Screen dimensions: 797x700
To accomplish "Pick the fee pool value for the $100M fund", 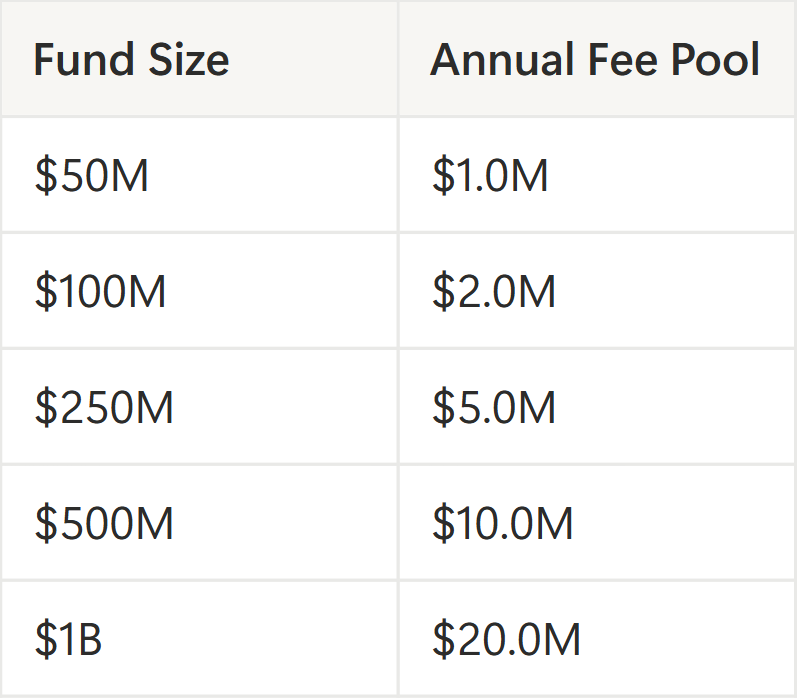I will point(493,293).
